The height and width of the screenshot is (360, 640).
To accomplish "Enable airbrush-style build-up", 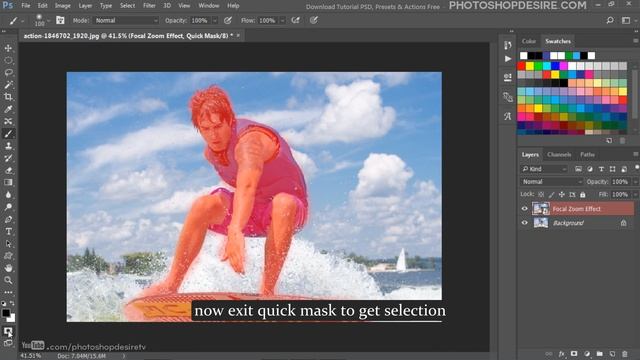I will (x=296, y=20).
